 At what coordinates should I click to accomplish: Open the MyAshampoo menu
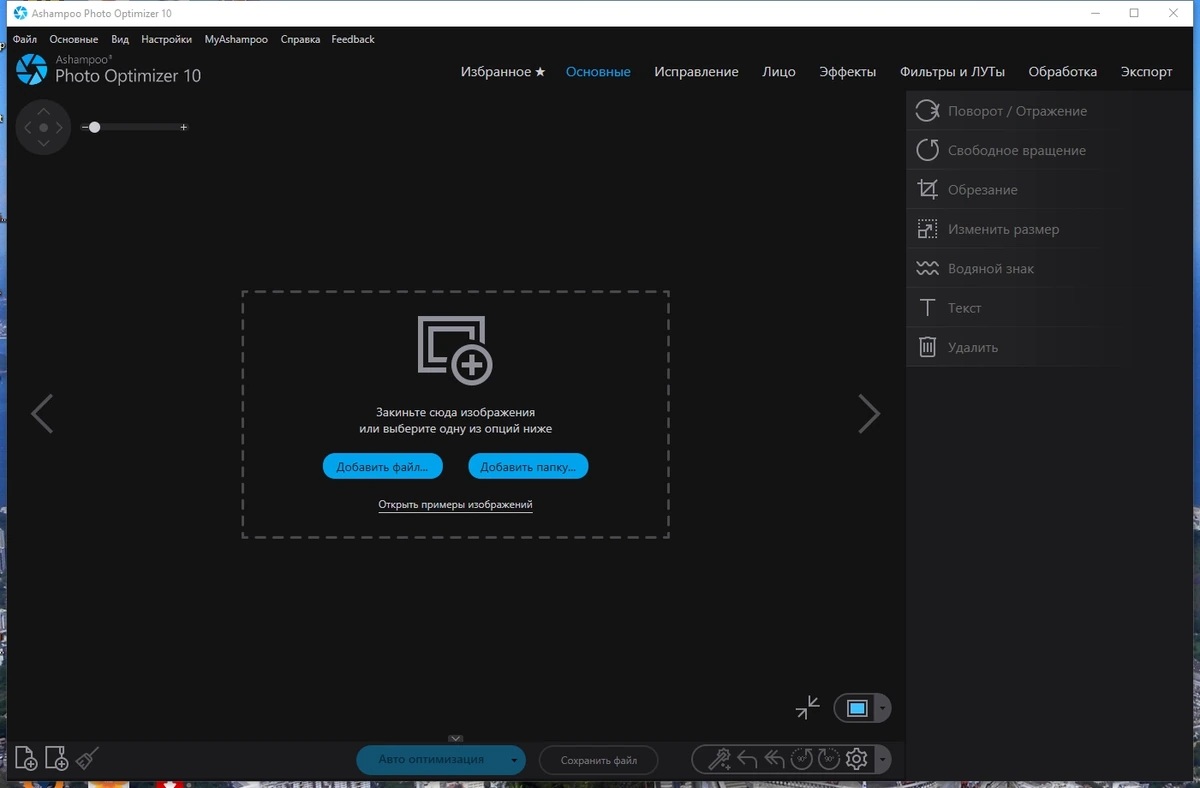(x=236, y=39)
